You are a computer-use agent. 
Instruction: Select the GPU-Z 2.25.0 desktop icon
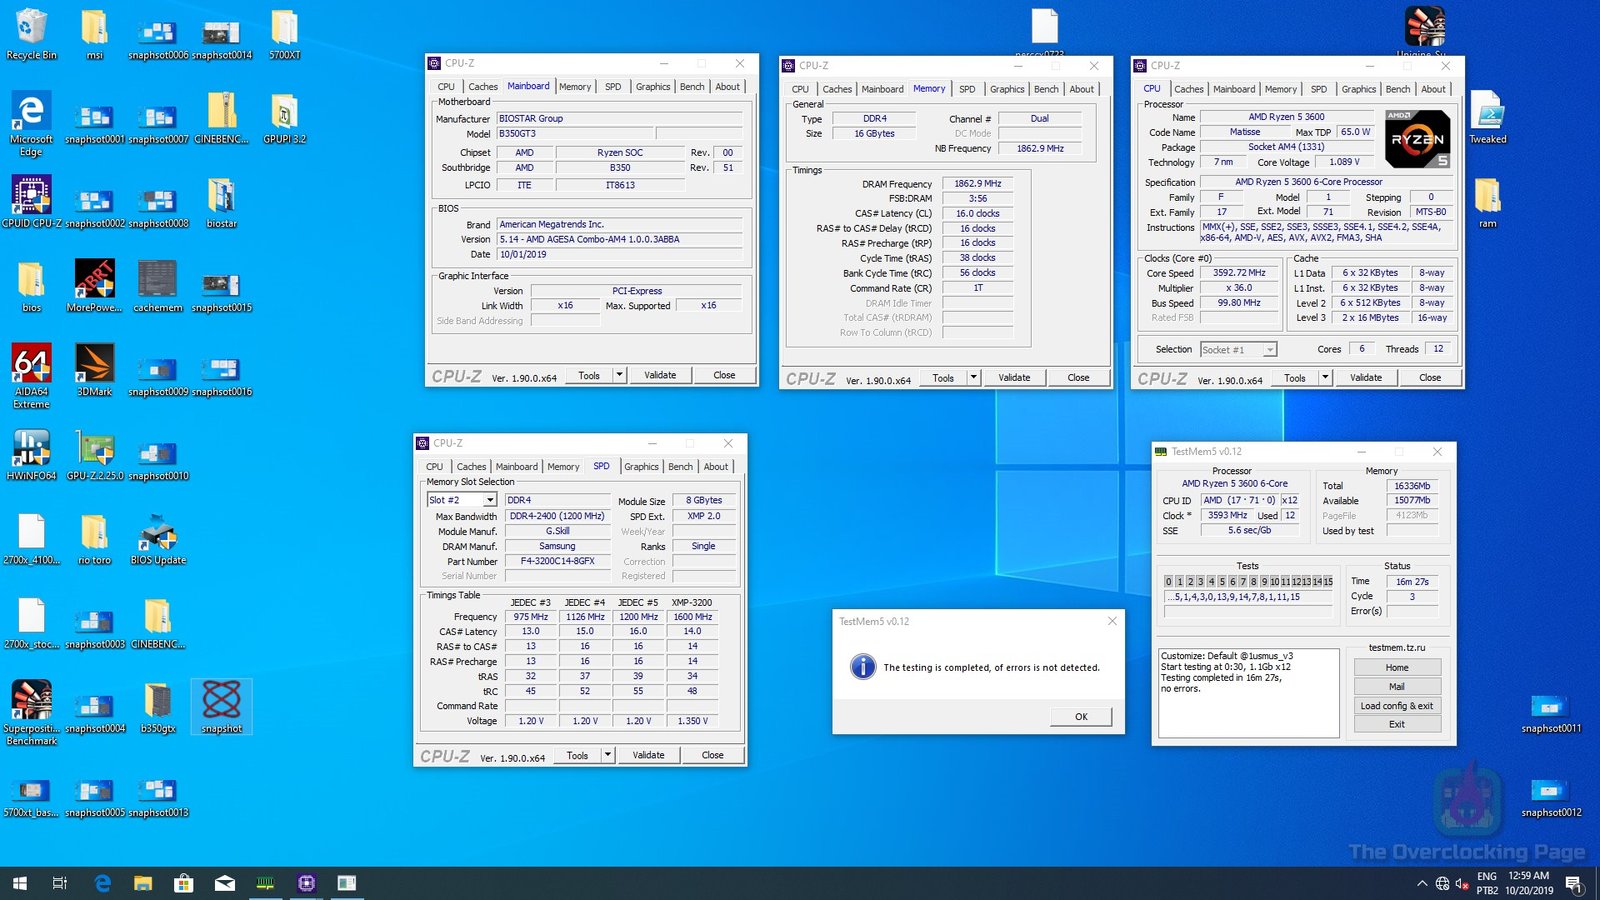(94, 450)
